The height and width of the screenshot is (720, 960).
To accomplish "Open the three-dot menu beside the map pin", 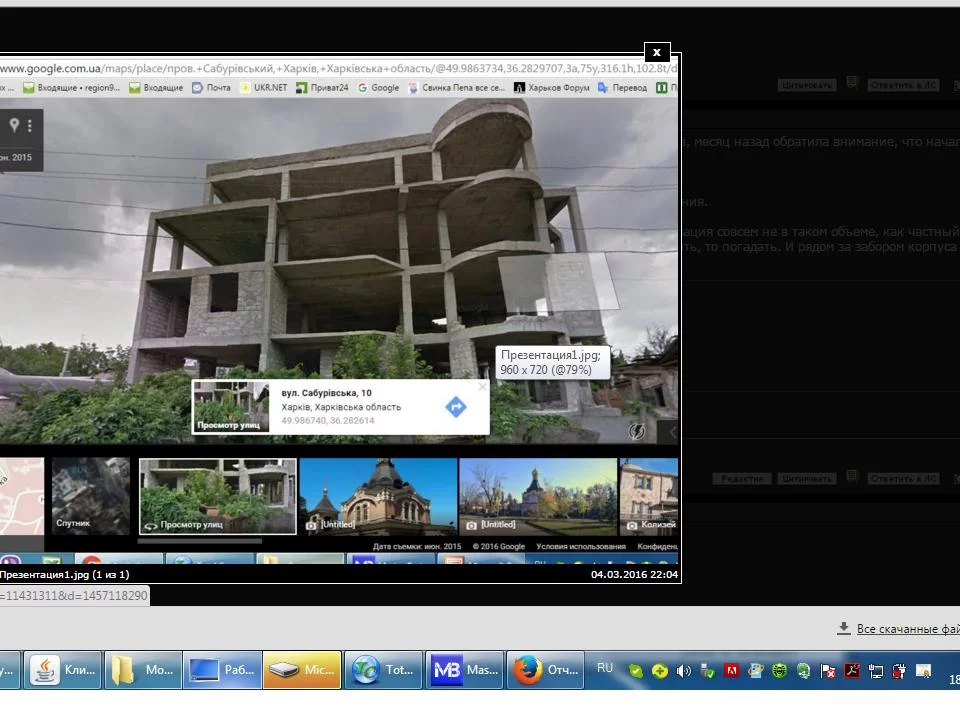I will 30,125.
